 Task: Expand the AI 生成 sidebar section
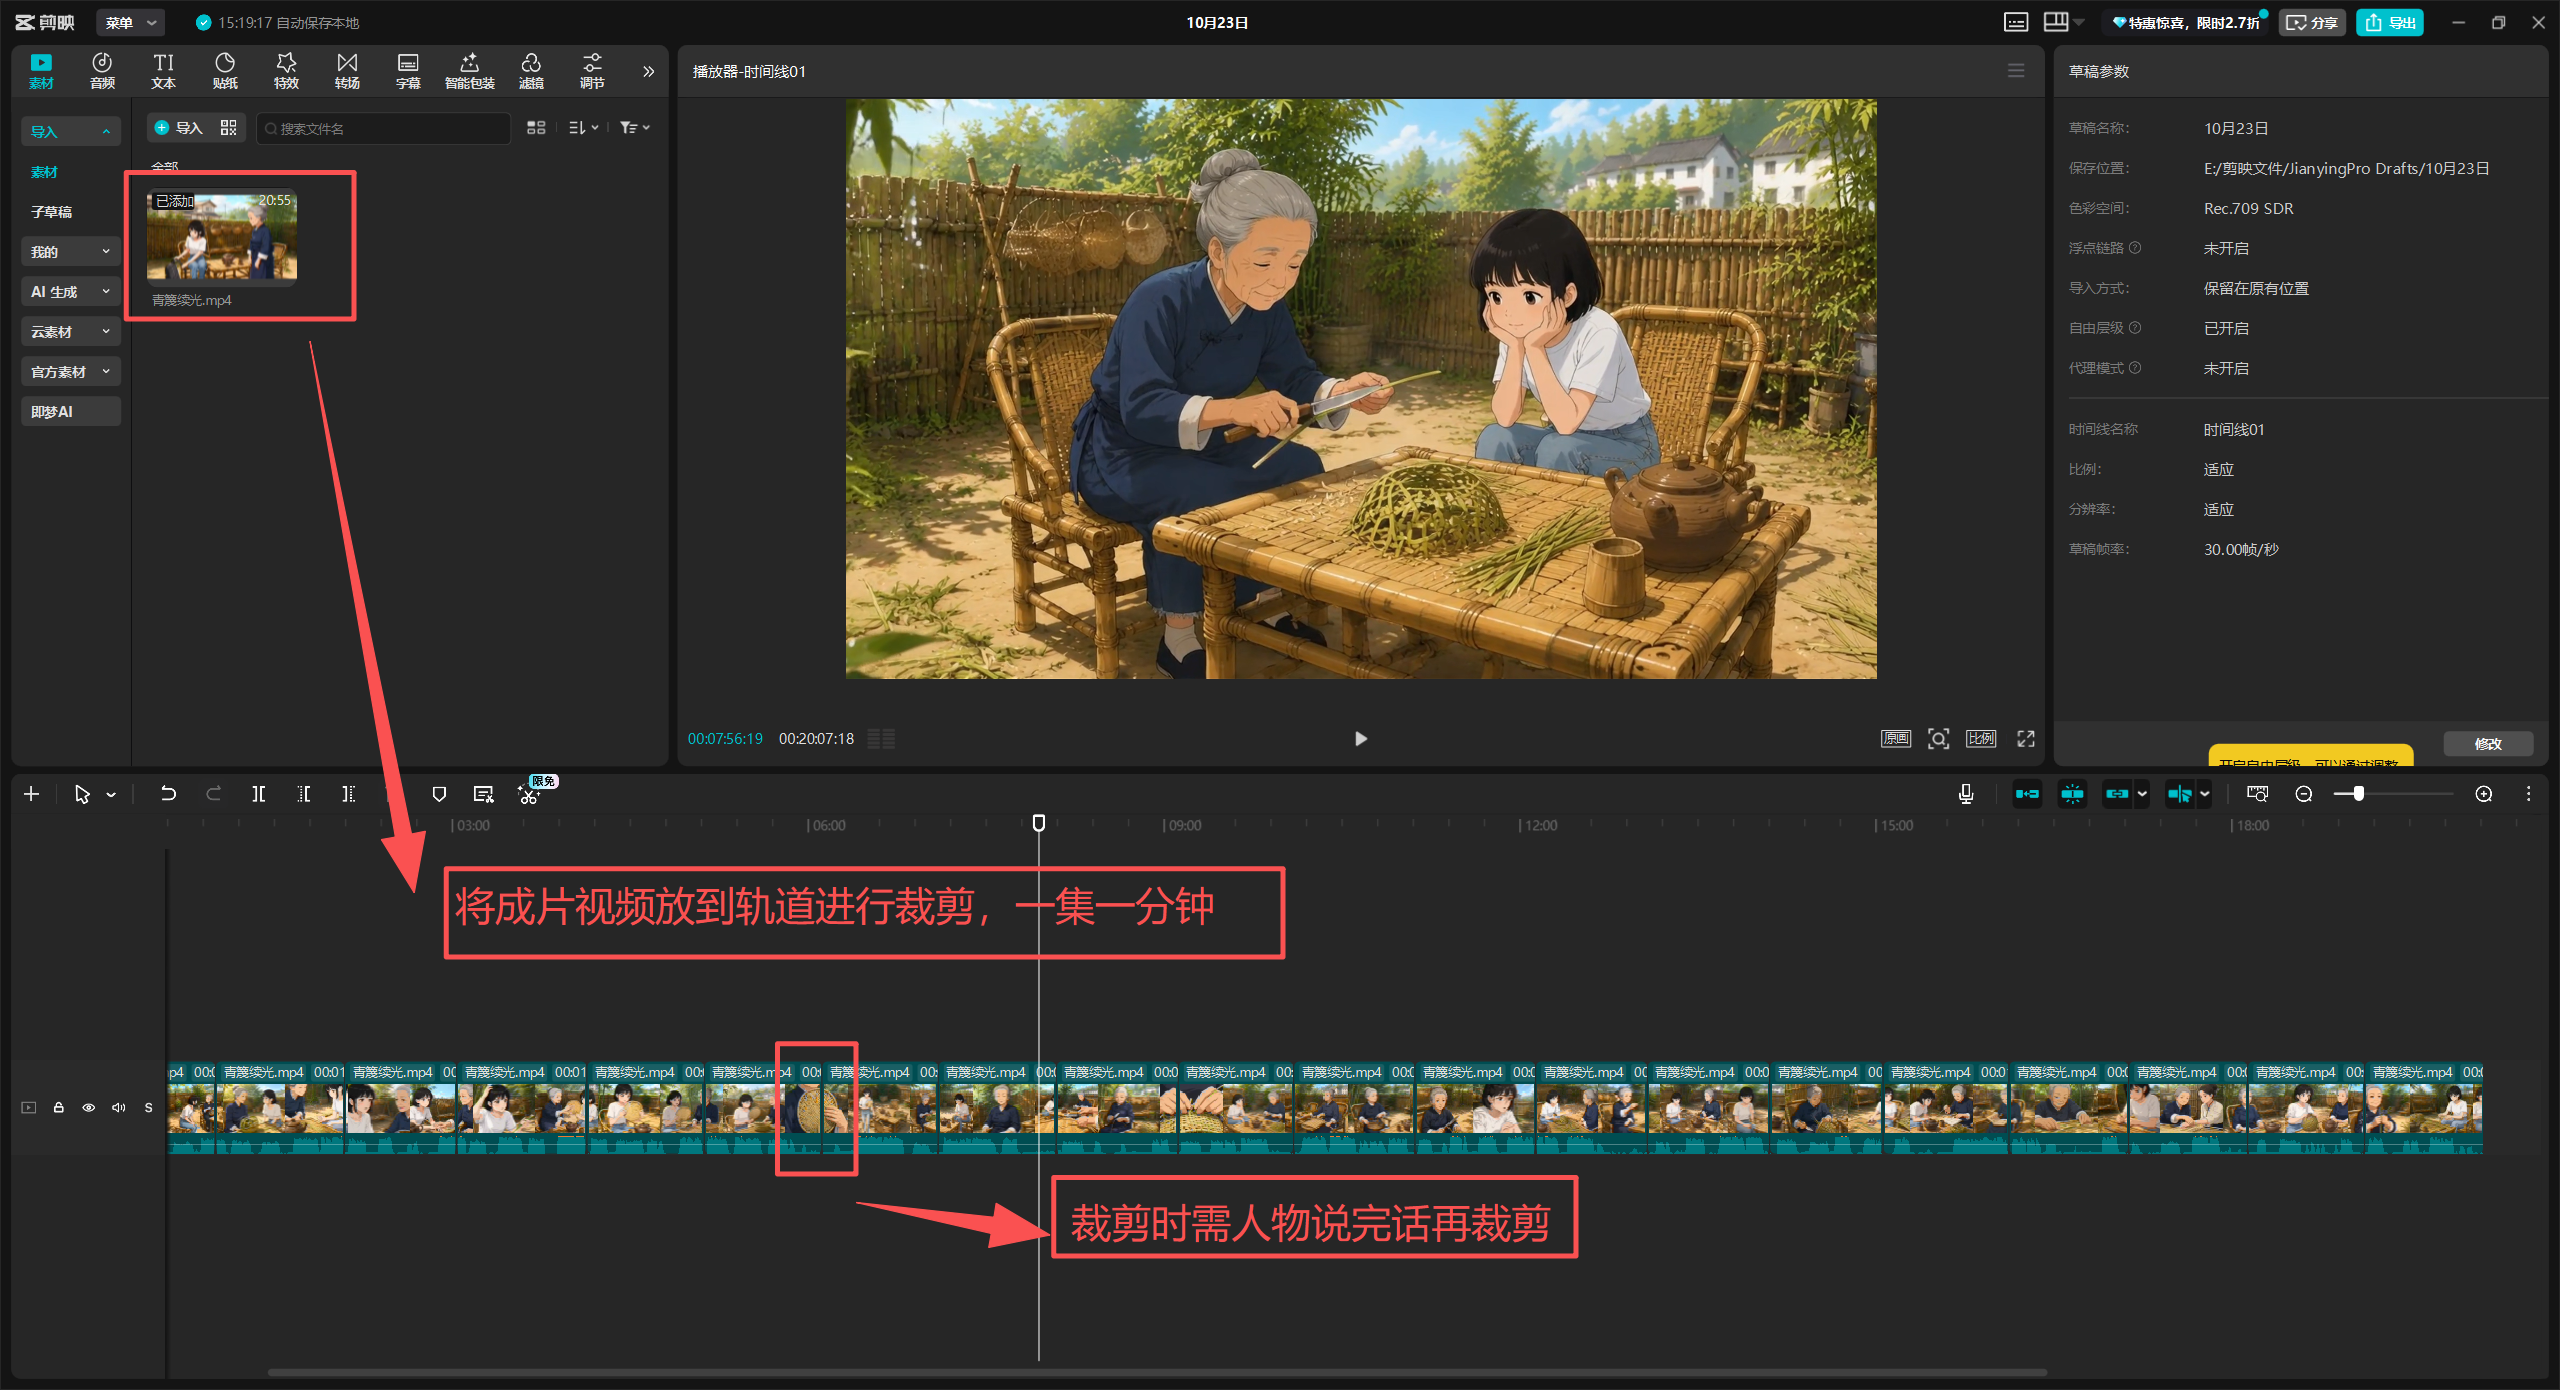coord(70,292)
